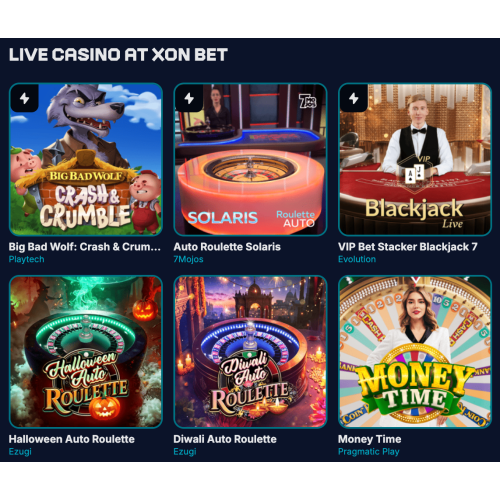
Task: Click lightning badge on Big Bad Wolf tile
Action: click(x=24, y=98)
